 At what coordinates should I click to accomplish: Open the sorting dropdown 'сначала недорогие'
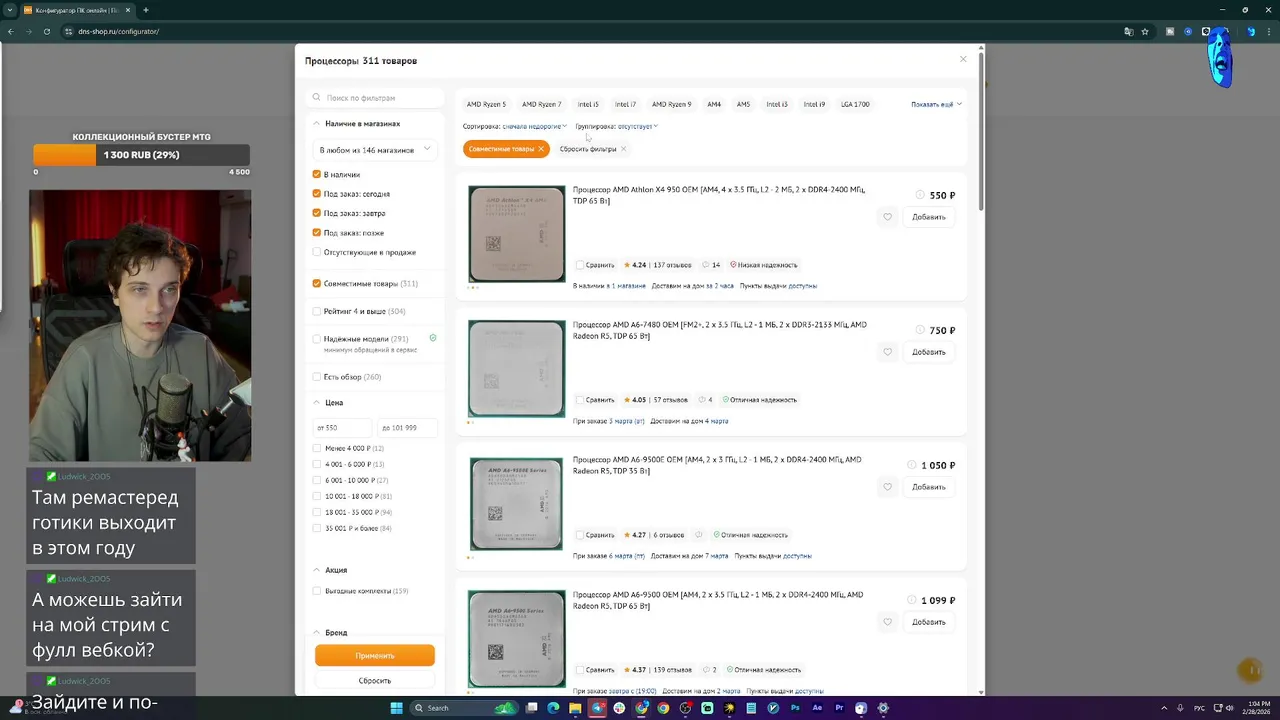point(534,126)
